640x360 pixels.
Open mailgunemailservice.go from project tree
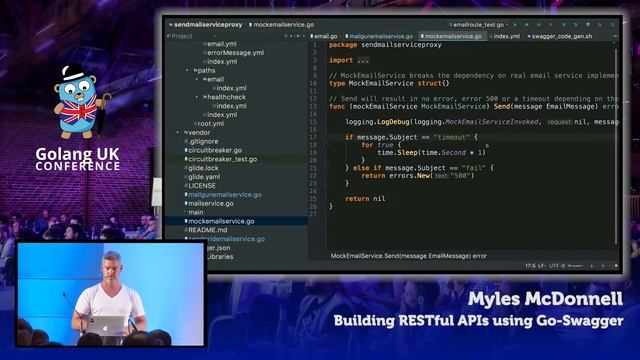click(223, 195)
